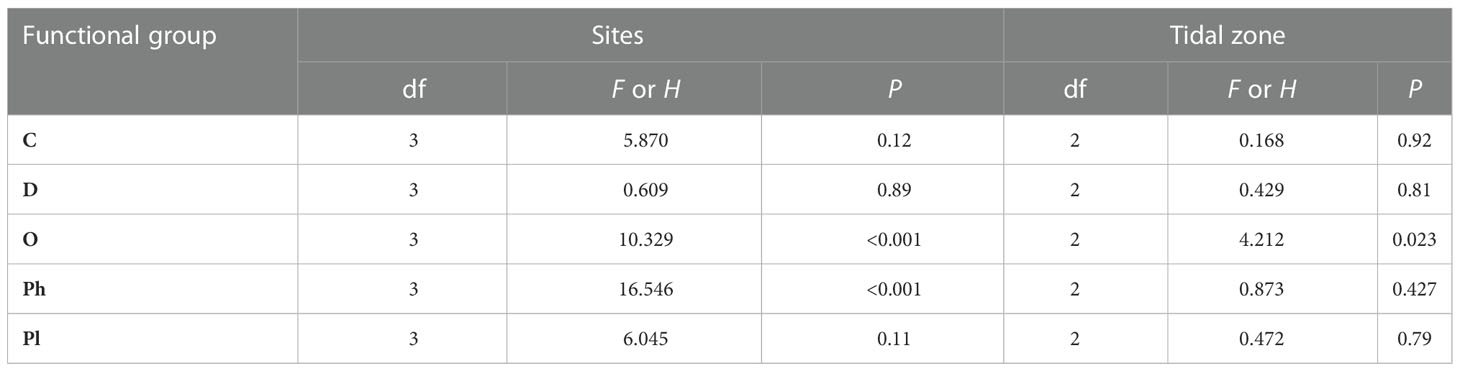Select the Tidal zone column group header
The image size is (1460, 371).
click(x=1228, y=37)
